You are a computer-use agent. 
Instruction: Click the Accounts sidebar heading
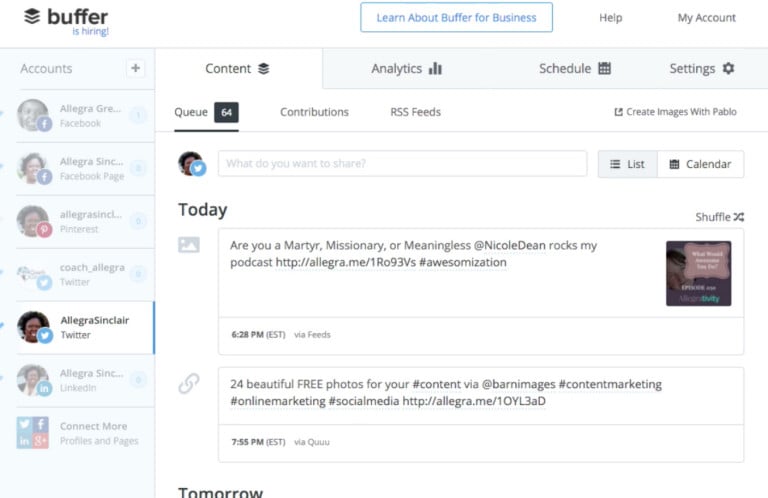coord(46,69)
